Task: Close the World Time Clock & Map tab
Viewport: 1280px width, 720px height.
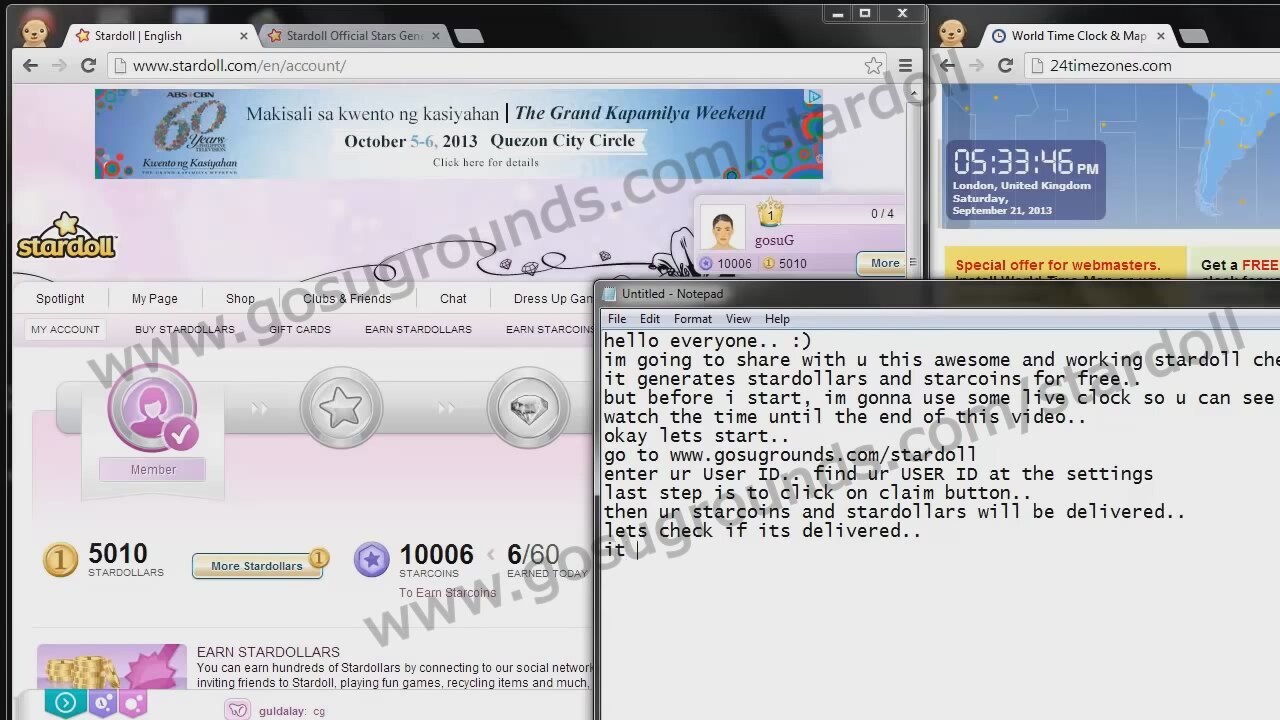Action: [x=1161, y=36]
